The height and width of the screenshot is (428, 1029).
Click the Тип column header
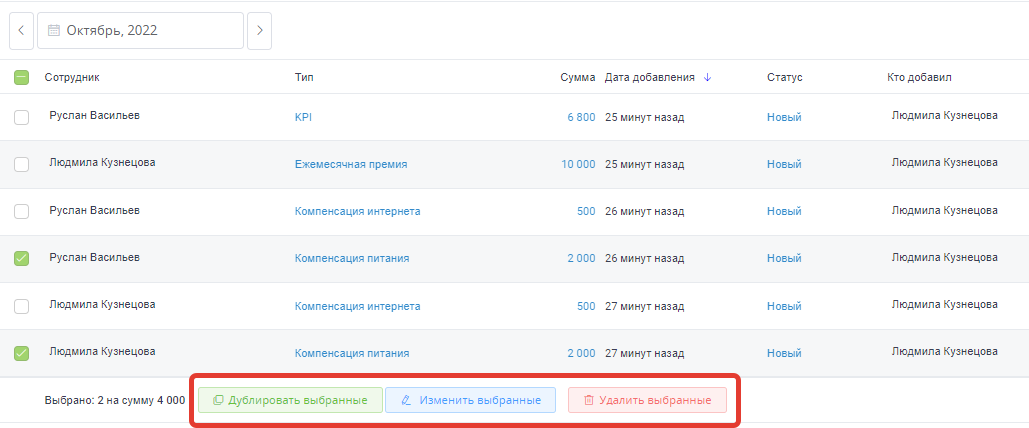(x=304, y=77)
